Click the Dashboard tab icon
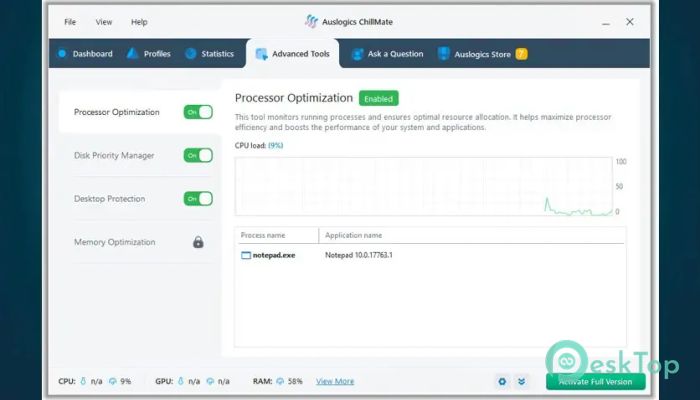This screenshot has height=400, width=700. click(x=62, y=54)
